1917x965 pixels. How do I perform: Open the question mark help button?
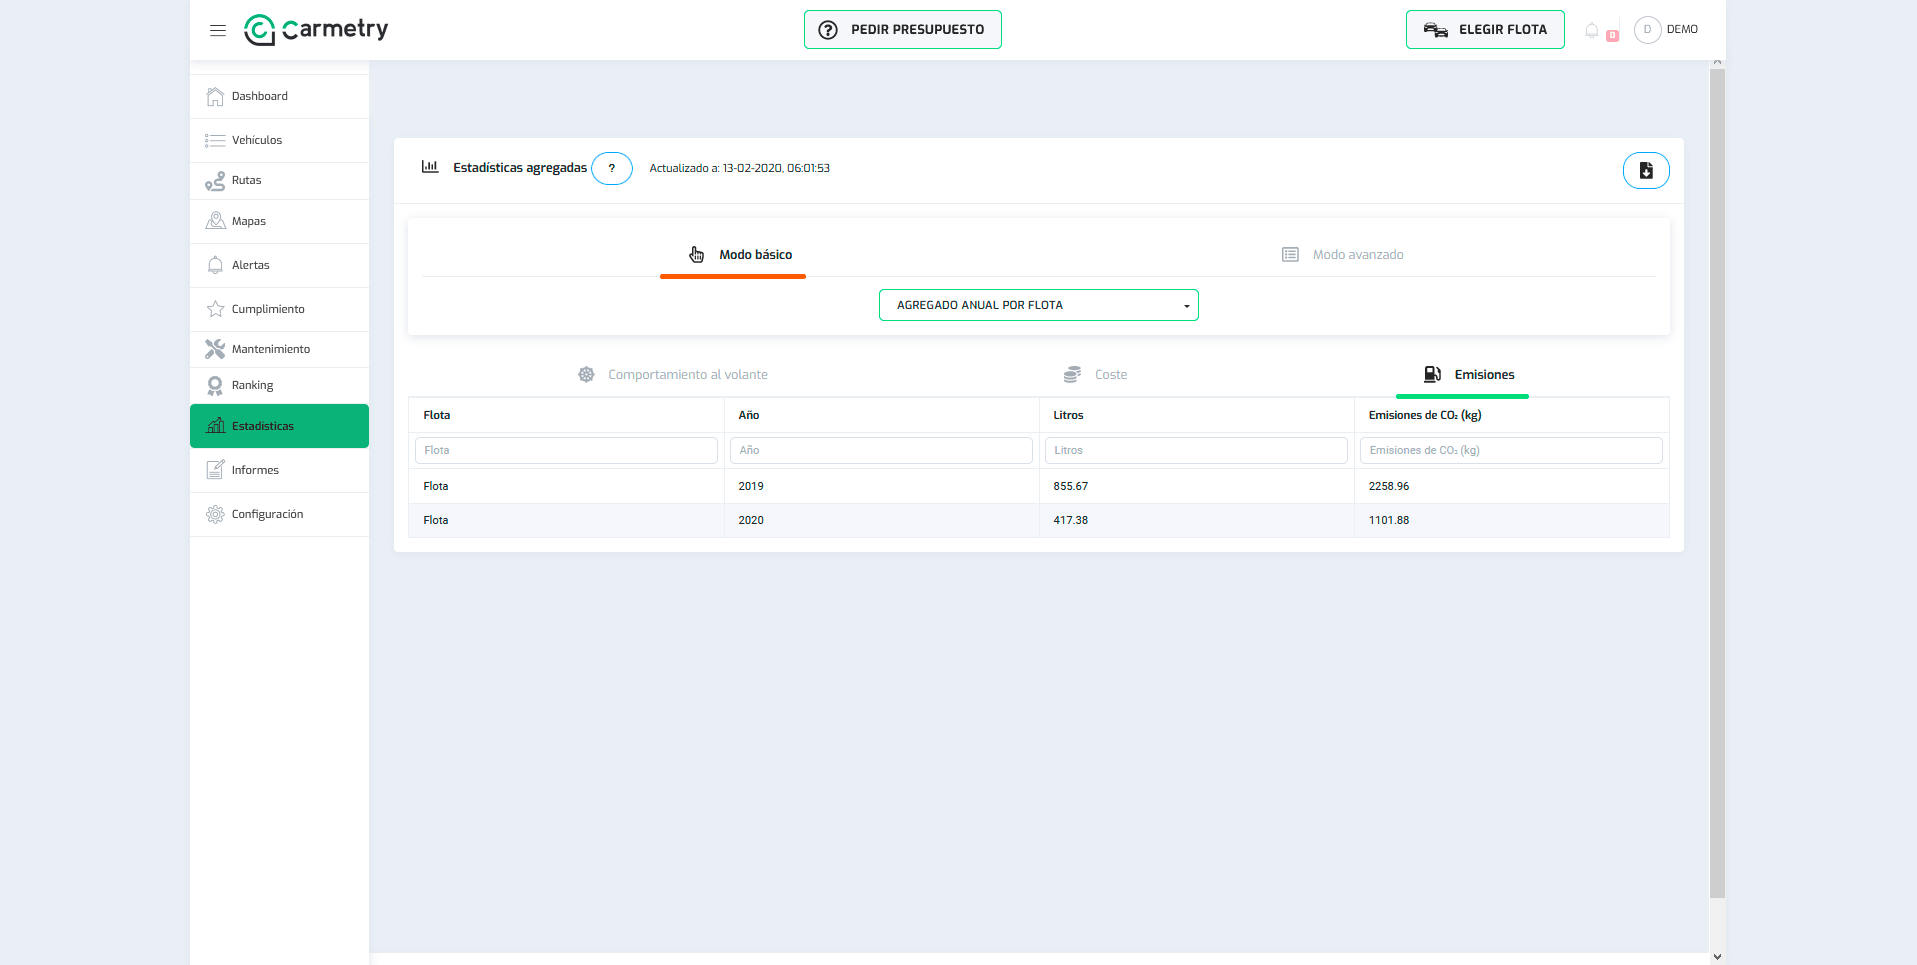[612, 168]
